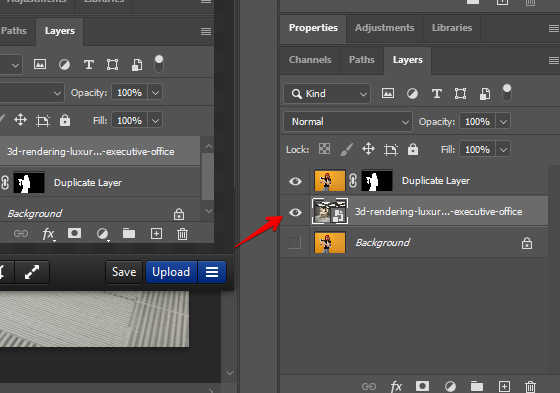The width and height of the screenshot is (560, 393).
Task: Delete layer trash icon in left panel
Action: (182, 234)
